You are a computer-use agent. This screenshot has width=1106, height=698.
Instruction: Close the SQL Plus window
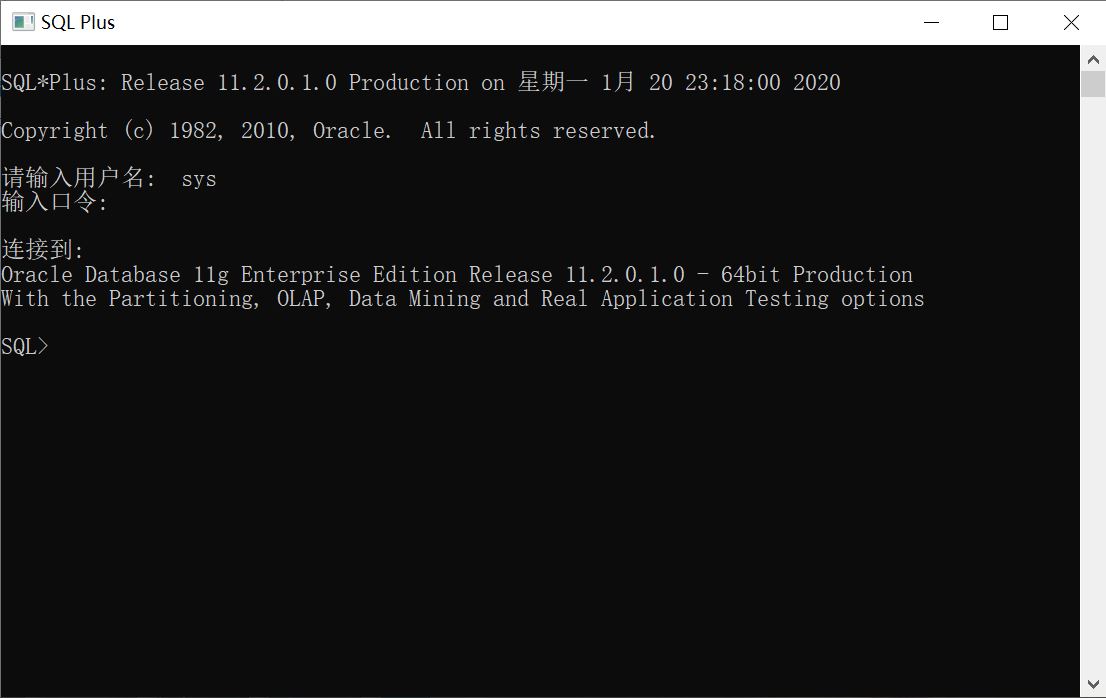[1071, 23]
